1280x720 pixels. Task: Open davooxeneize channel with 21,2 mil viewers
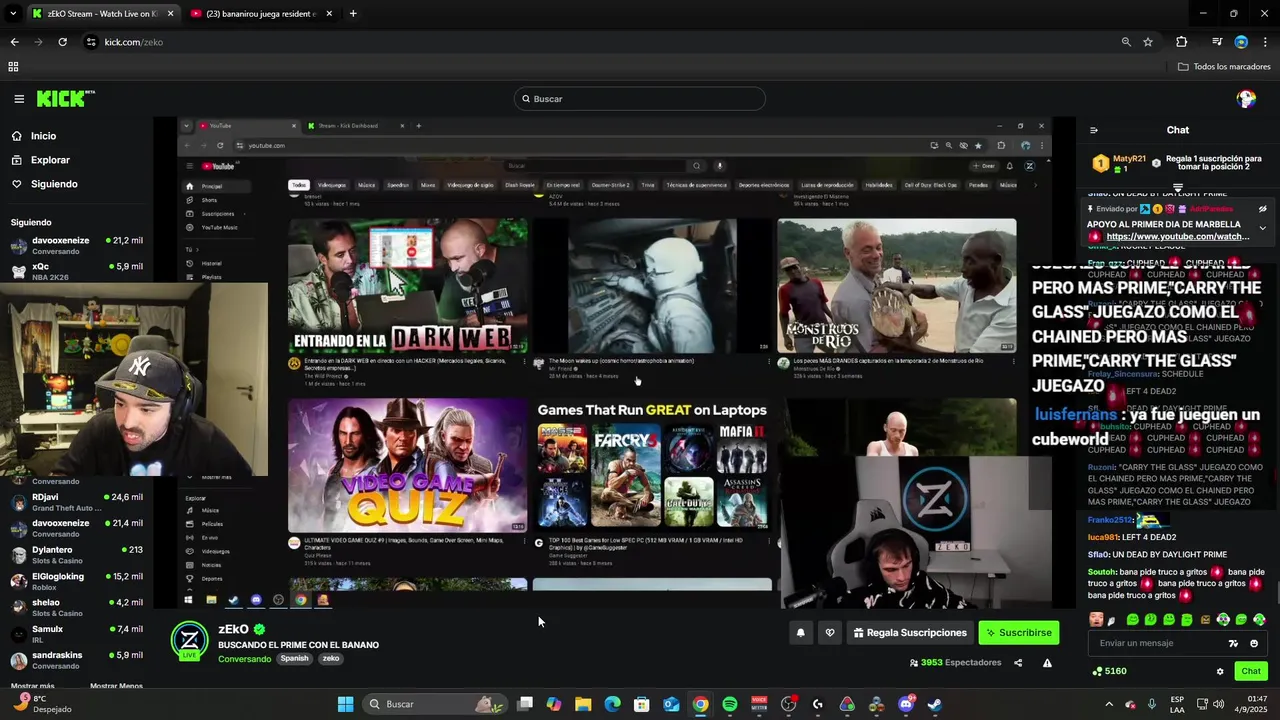(x=76, y=245)
